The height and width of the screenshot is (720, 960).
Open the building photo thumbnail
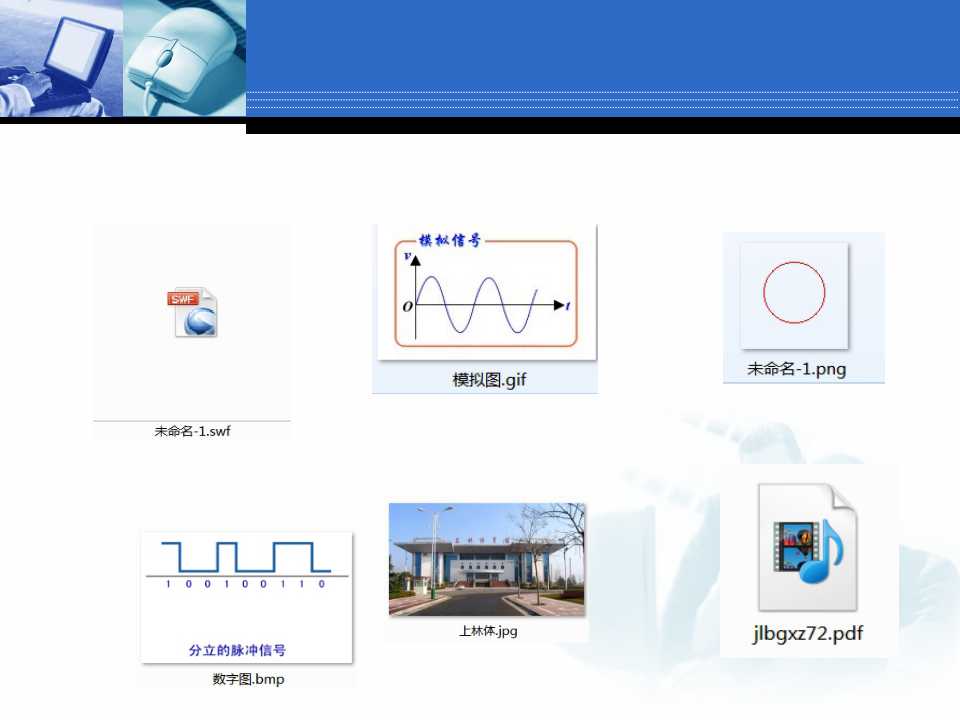(487, 559)
